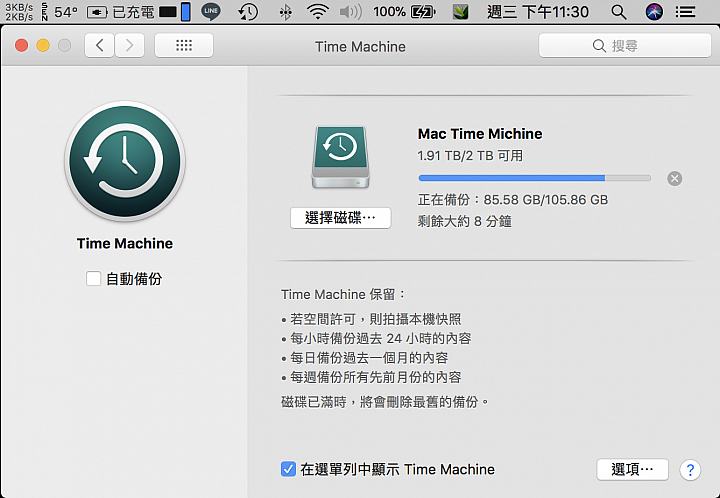Close the window with red button
The width and height of the screenshot is (720, 498).
(x=22, y=45)
